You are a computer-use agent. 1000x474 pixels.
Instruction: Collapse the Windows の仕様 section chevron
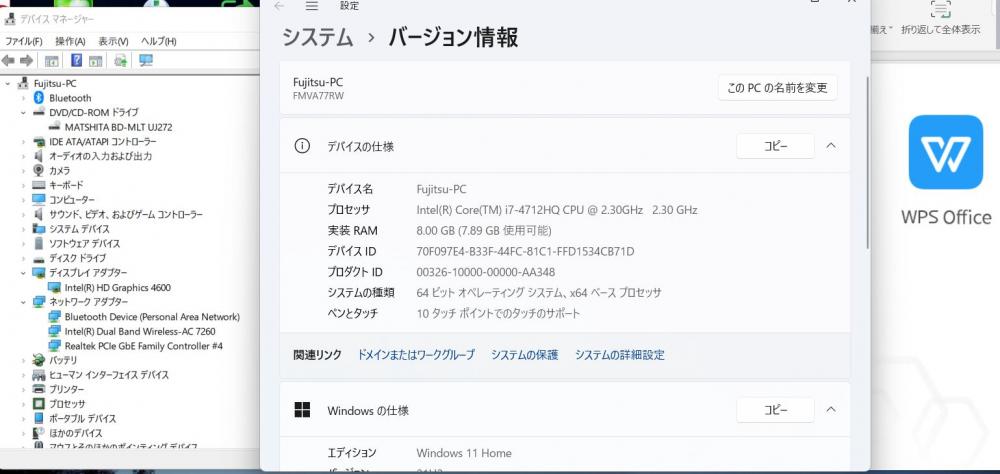point(830,410)
